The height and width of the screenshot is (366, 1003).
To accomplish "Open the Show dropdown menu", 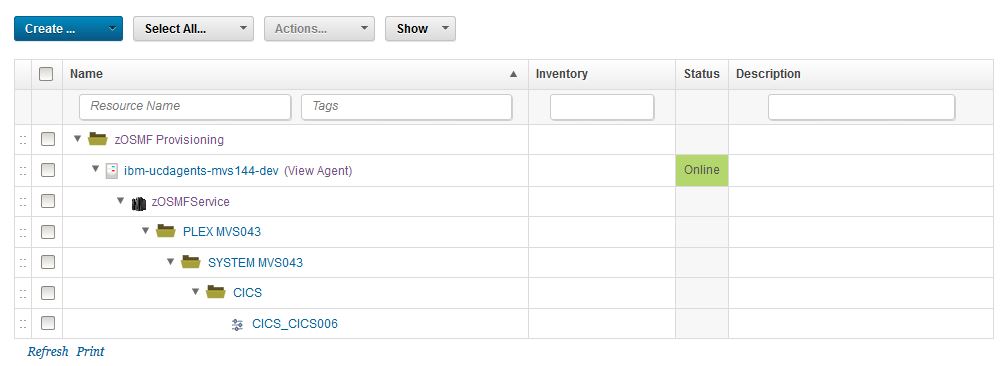I will tap(420, 29).
